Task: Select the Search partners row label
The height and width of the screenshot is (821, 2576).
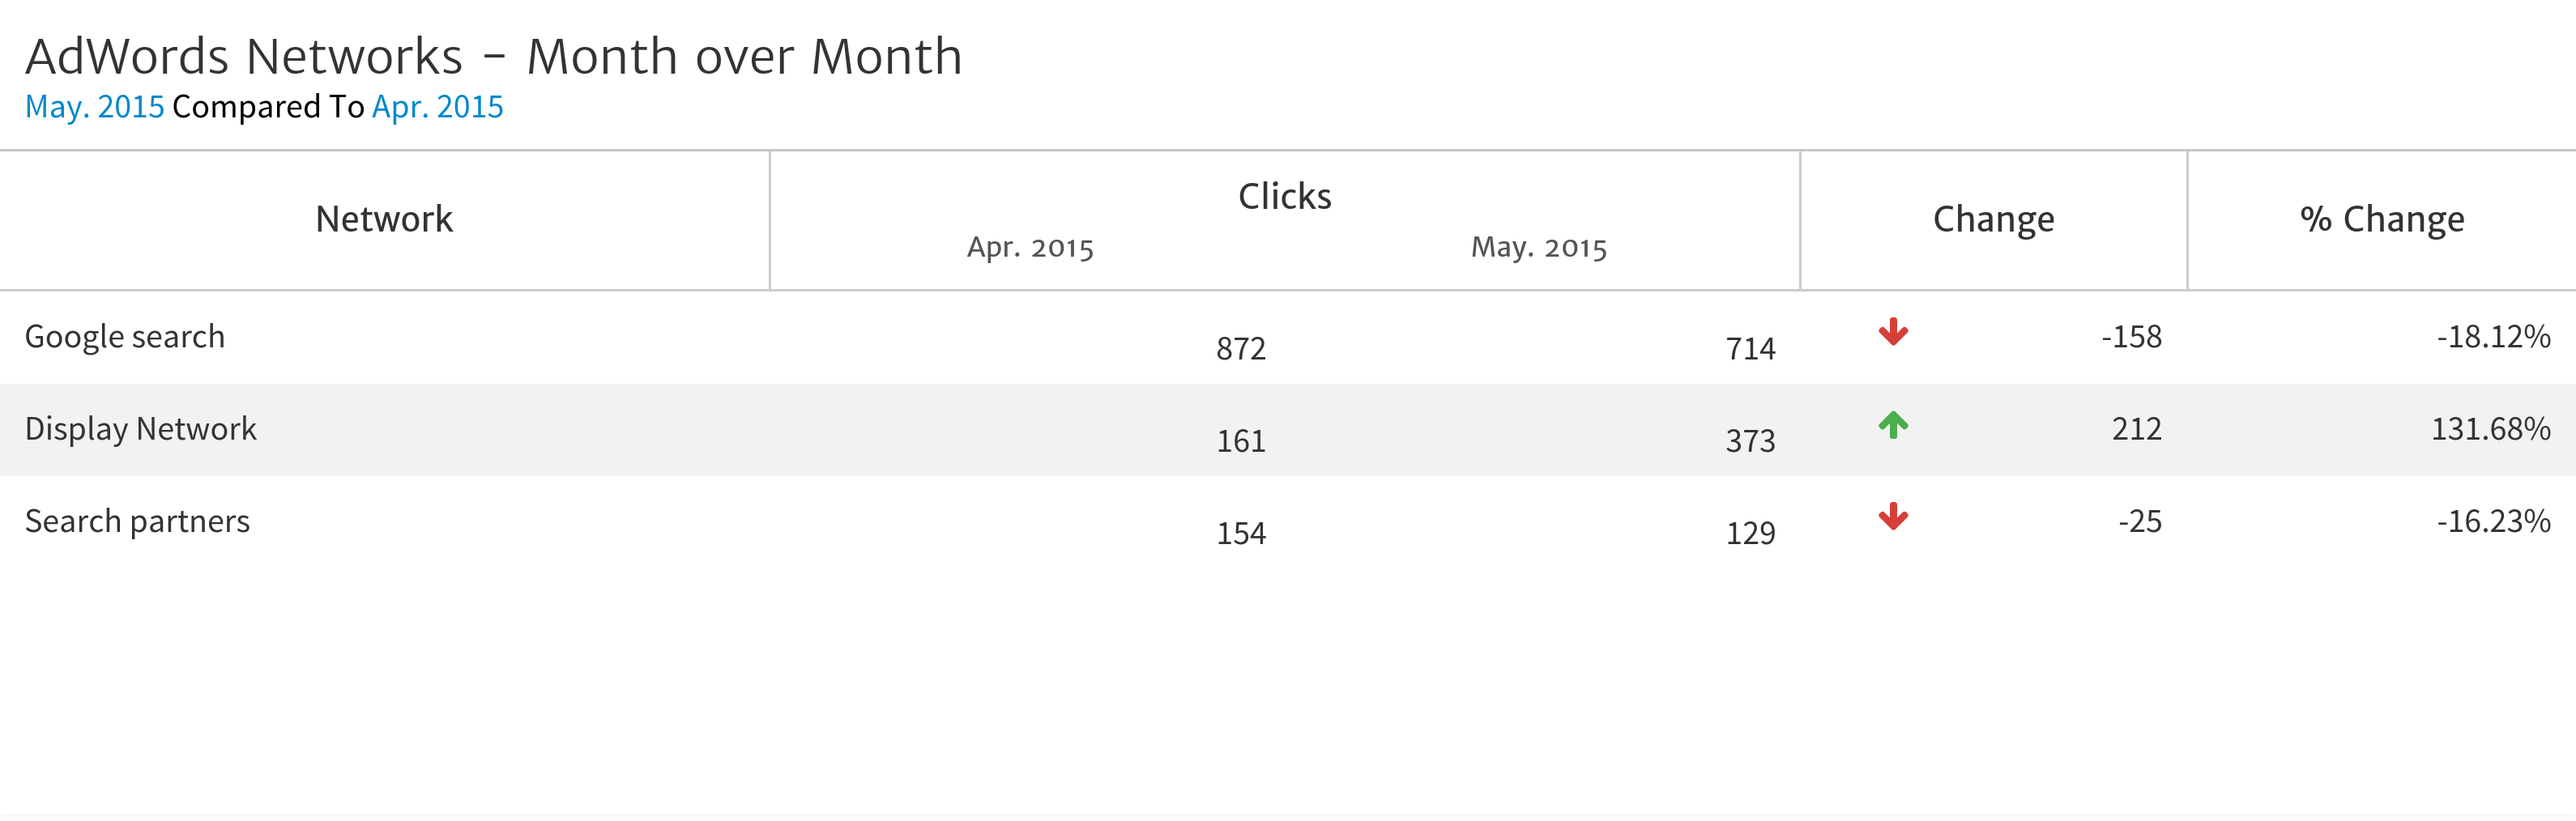Action: point(137,521)
